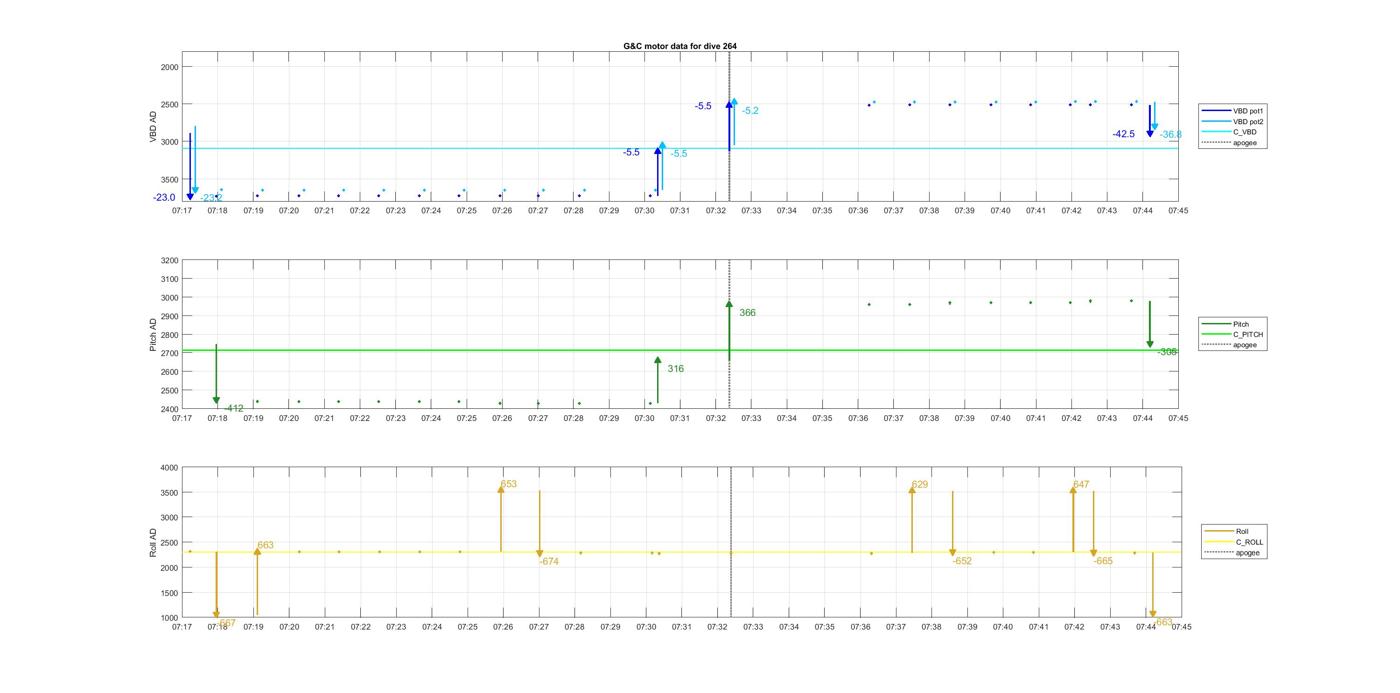Click the "-306" pitch annotation
Image resolution: width=1400 pixels, height=693 pixels.
click(1167, 352)
